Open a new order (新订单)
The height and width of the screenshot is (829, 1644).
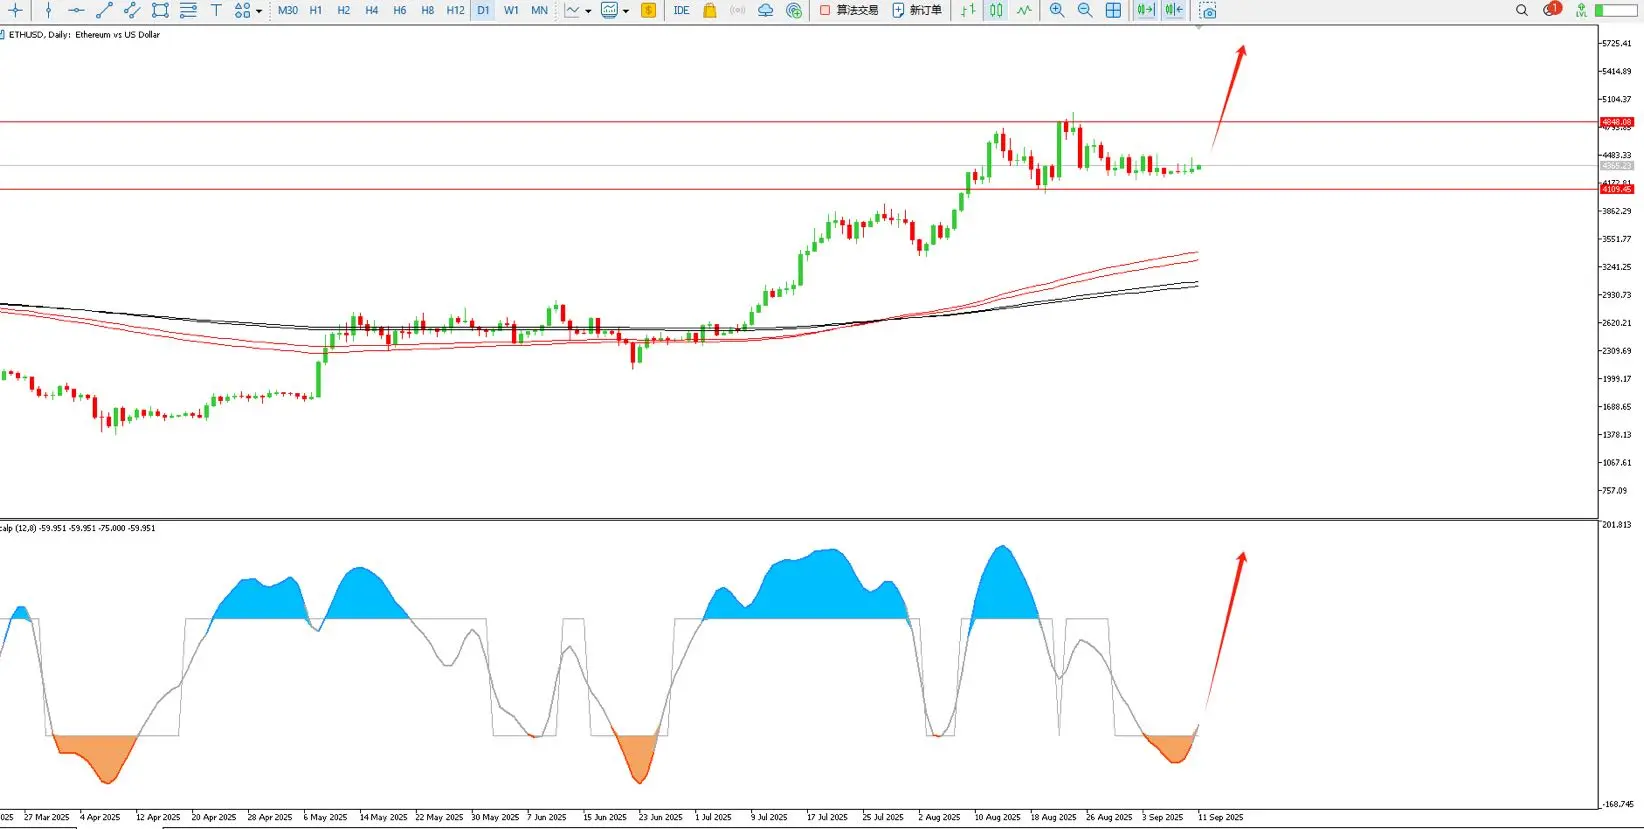pos(917,10)
